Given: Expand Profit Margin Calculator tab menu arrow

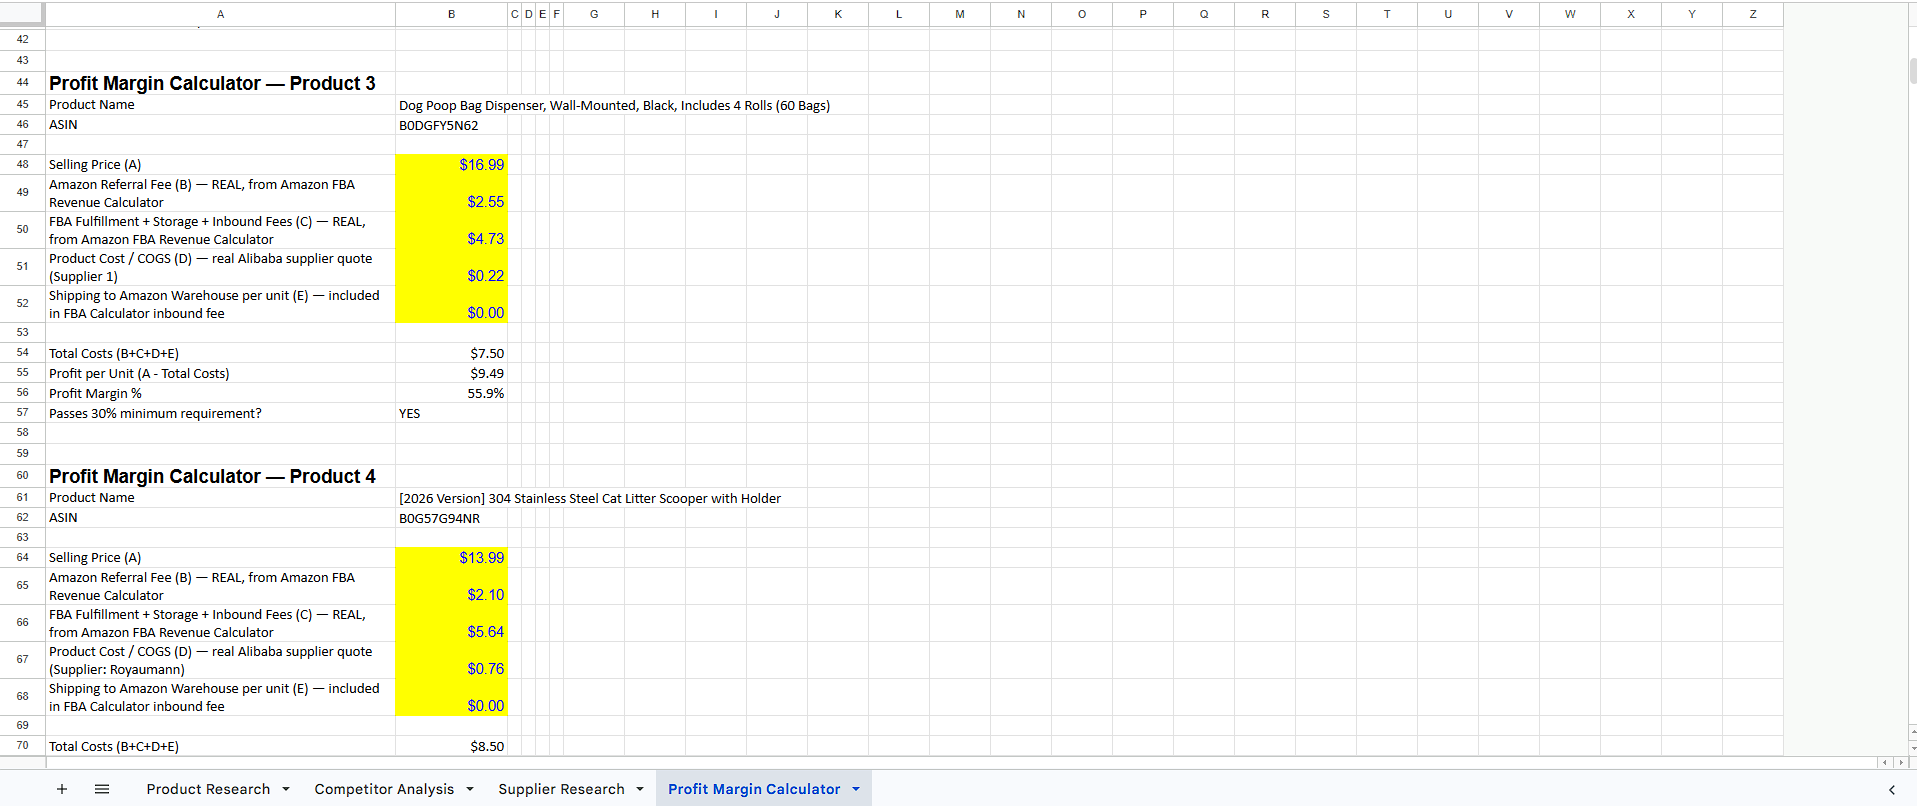Looking at the screenshot, I should [856, 789].
